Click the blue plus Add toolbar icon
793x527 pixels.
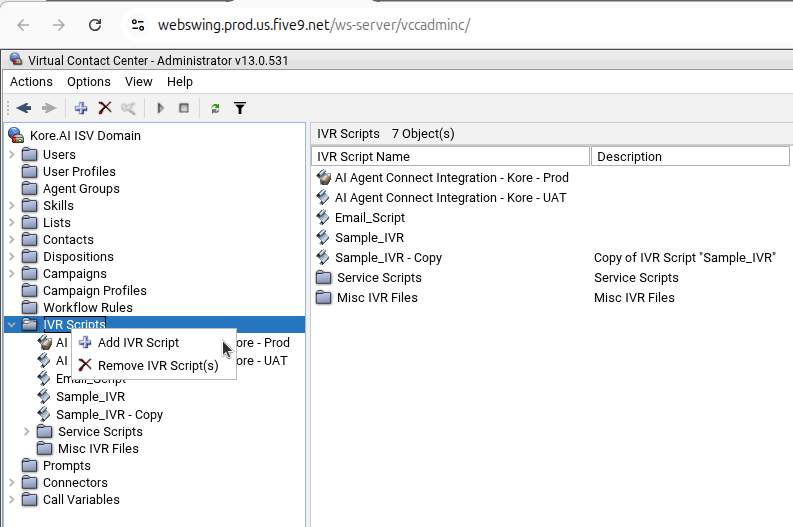coord(81,108)
